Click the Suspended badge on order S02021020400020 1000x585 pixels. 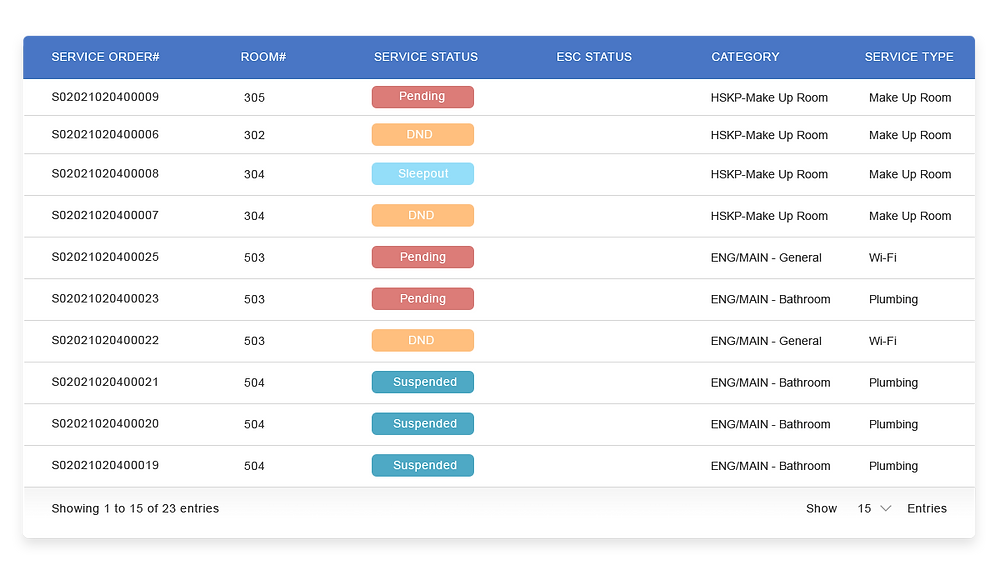click(x=422, y=423)
